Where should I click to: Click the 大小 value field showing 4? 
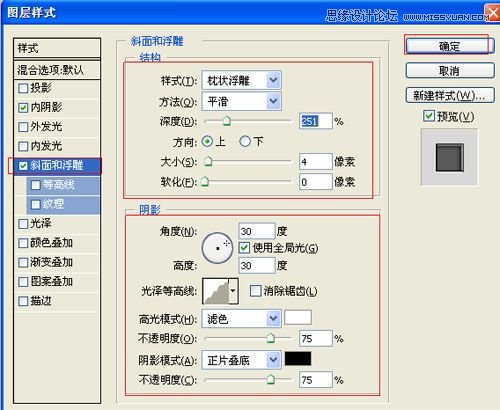[316, 162]
